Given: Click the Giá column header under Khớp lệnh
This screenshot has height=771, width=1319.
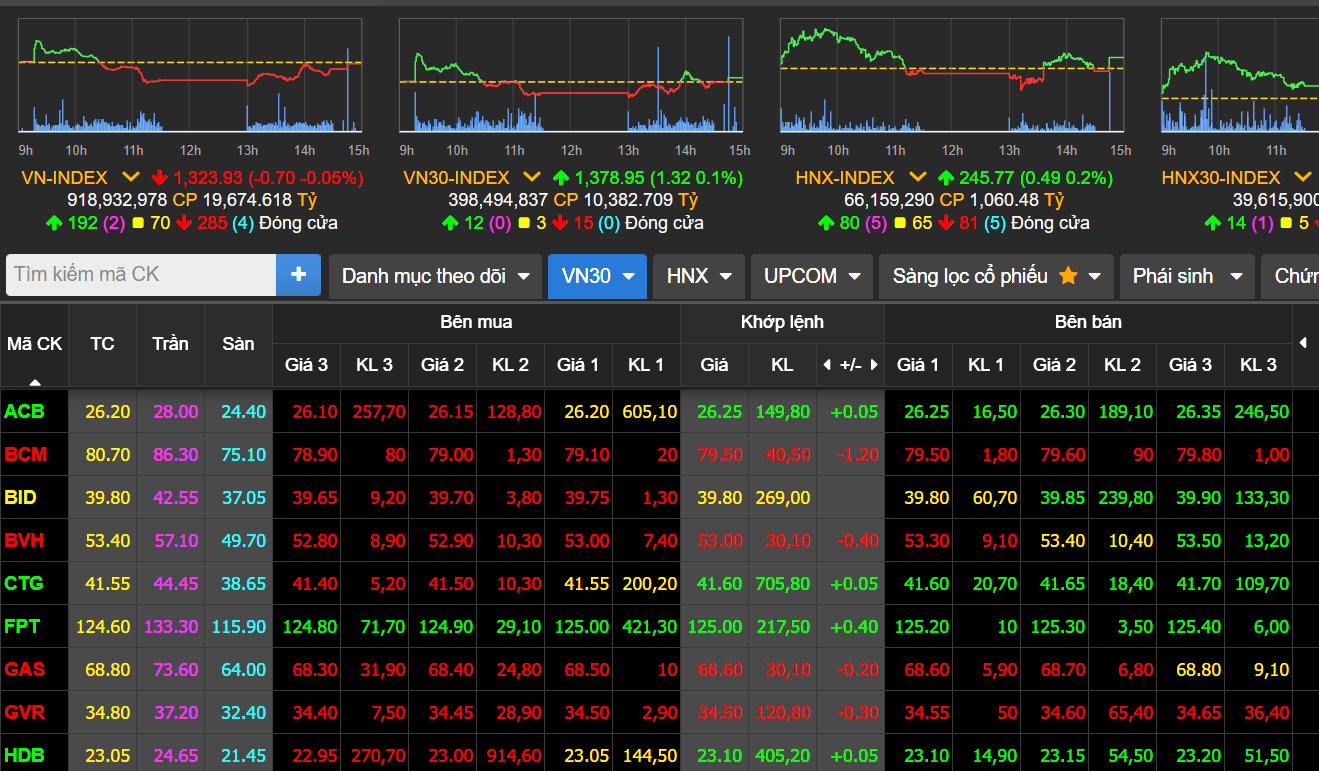Looking at the screenshot, I should click(x=714, y=365).
